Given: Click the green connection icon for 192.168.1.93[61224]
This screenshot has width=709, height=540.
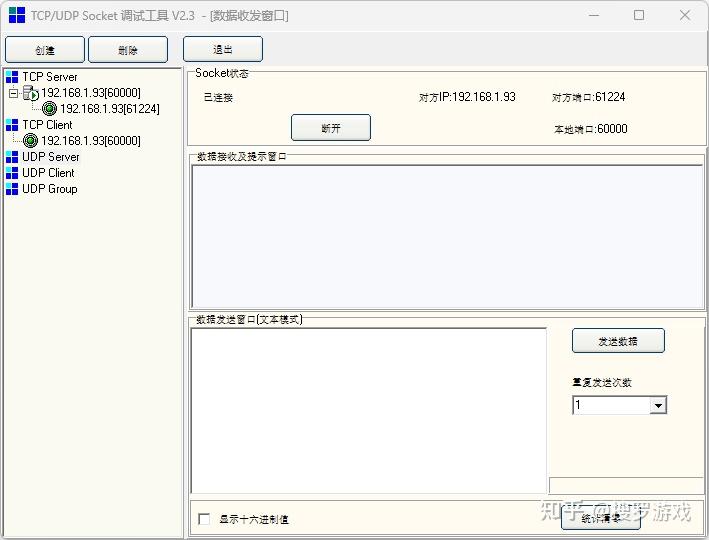Looking at the screenshot, I should [x=49, y=109].
